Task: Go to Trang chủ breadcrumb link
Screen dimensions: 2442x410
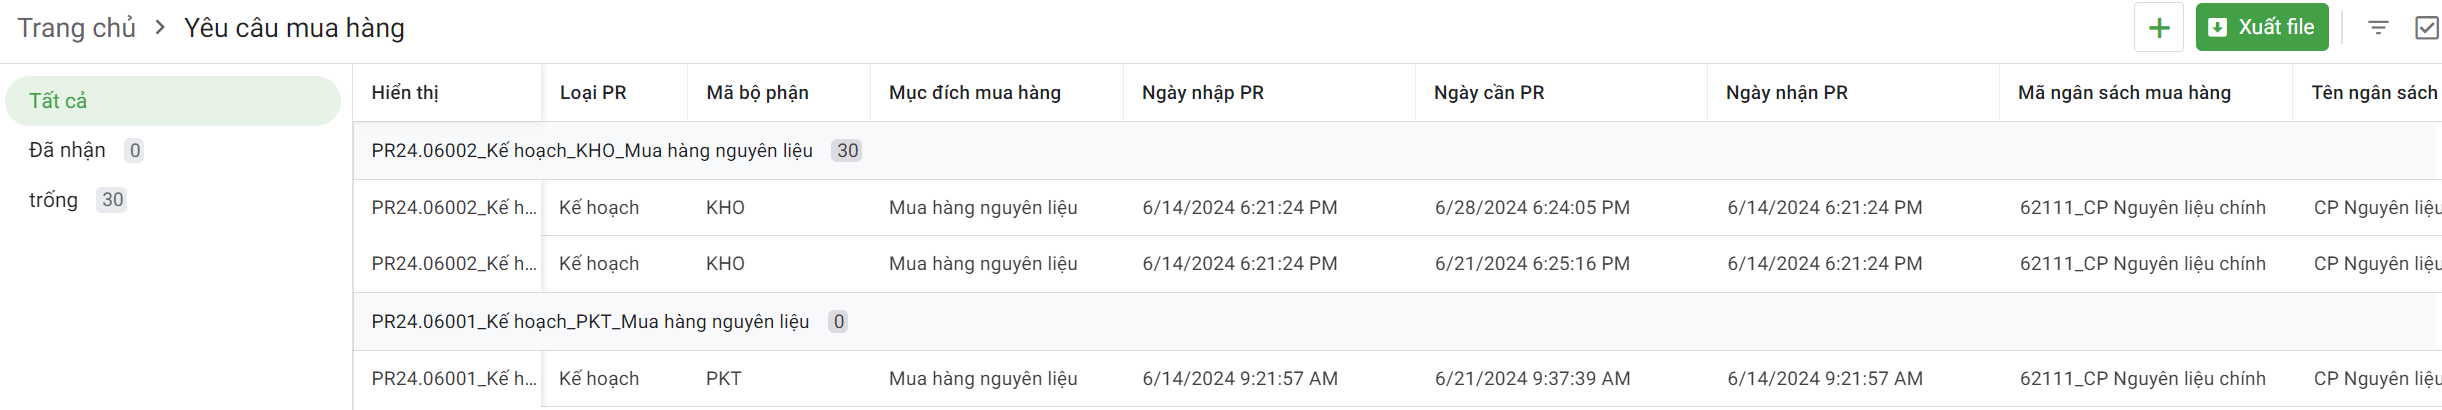Action: [x=76, y=28]
